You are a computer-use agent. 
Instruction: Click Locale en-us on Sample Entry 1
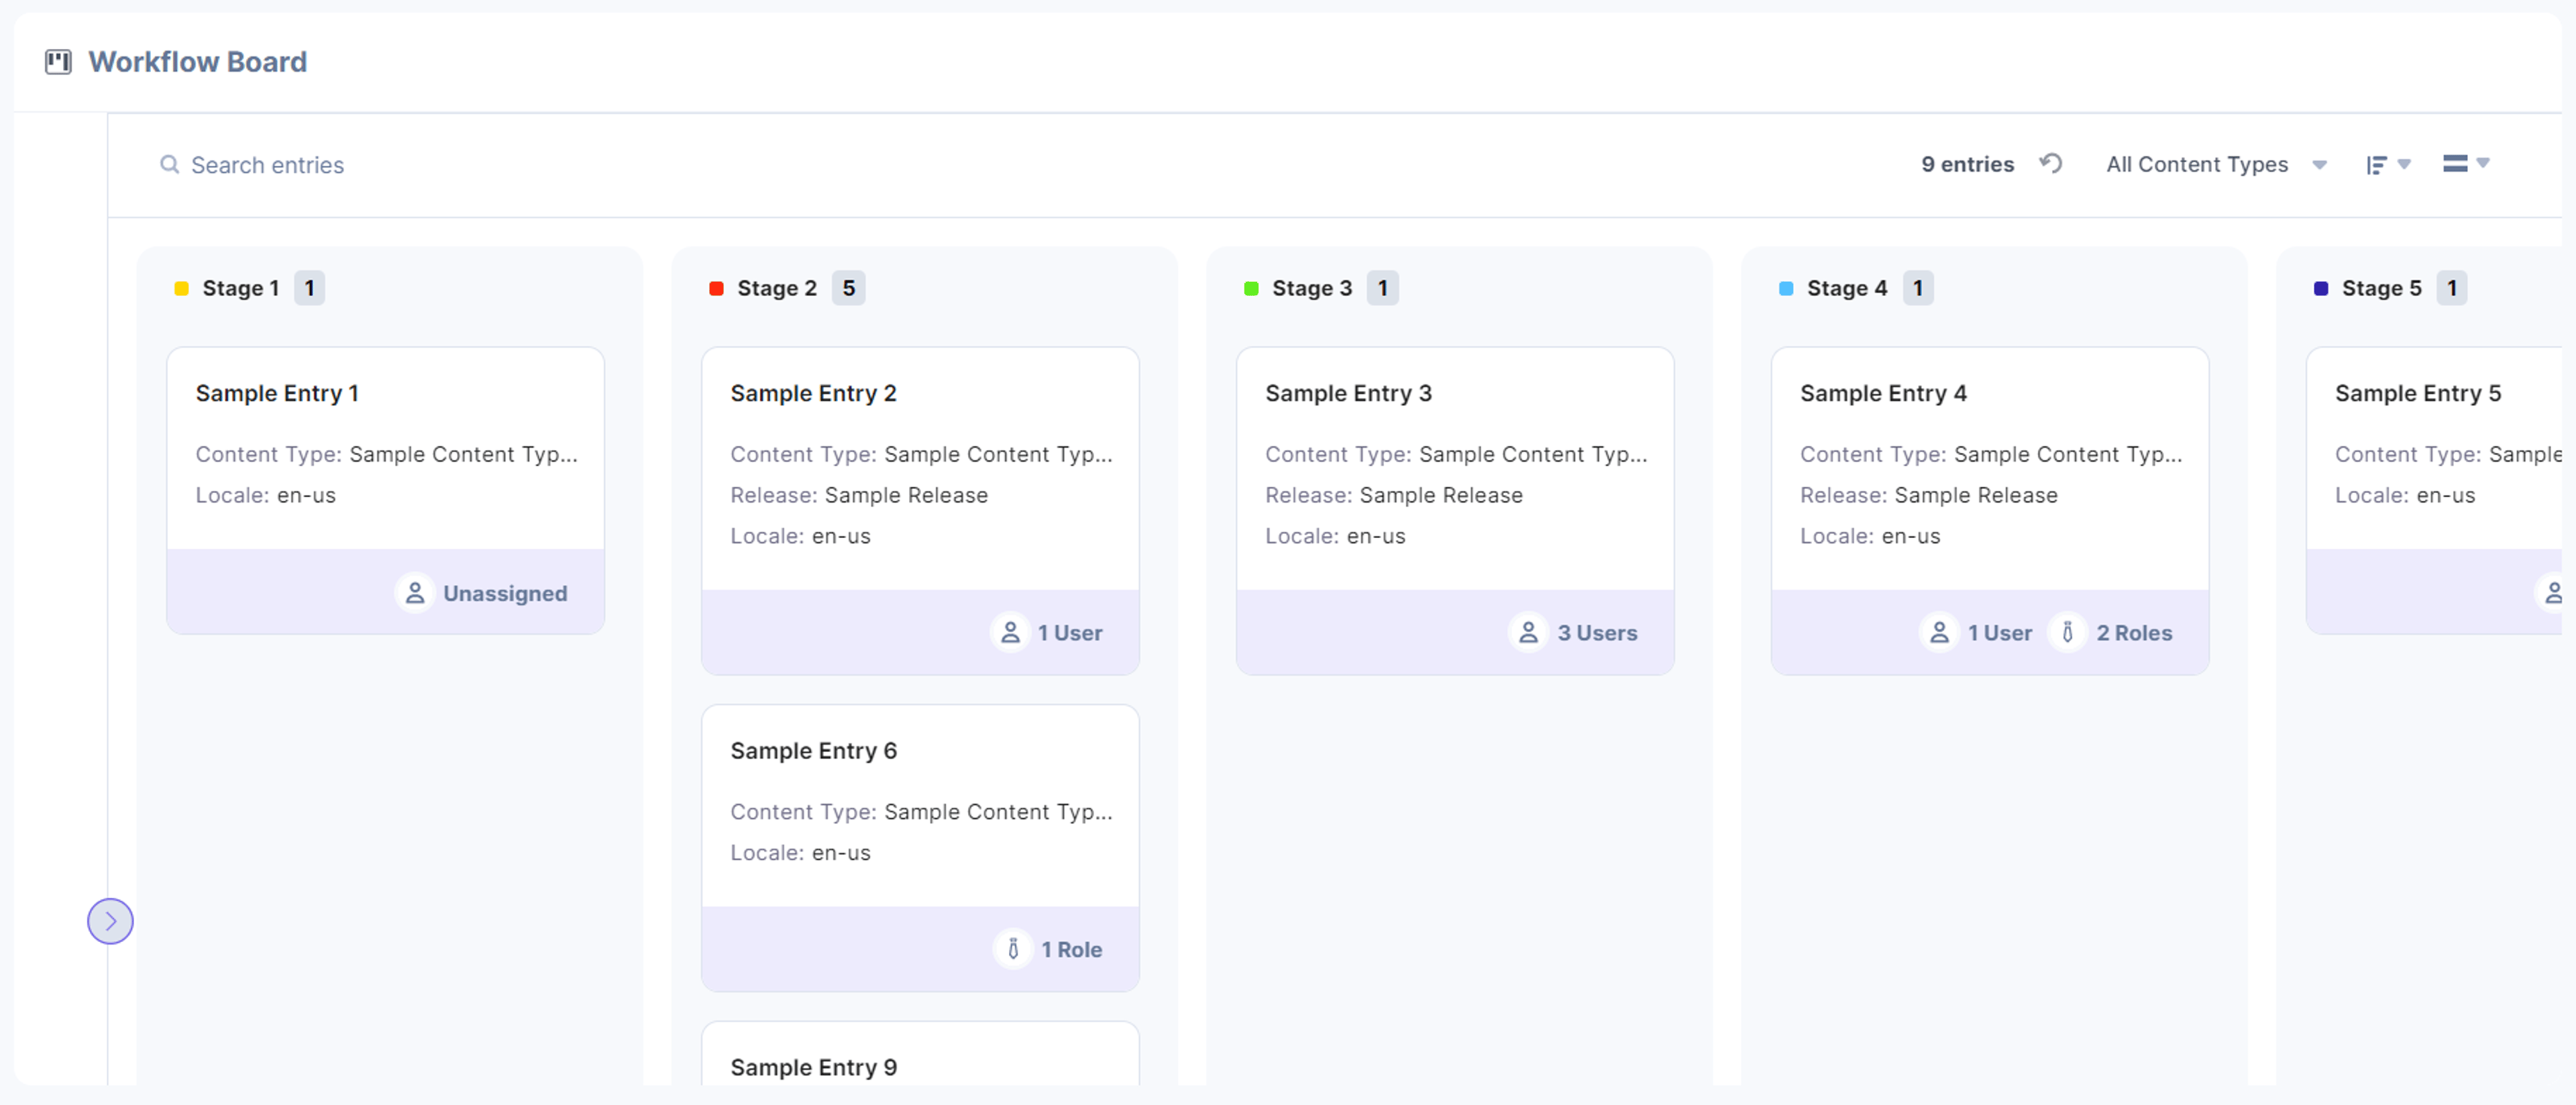click(x=265, y=495)
